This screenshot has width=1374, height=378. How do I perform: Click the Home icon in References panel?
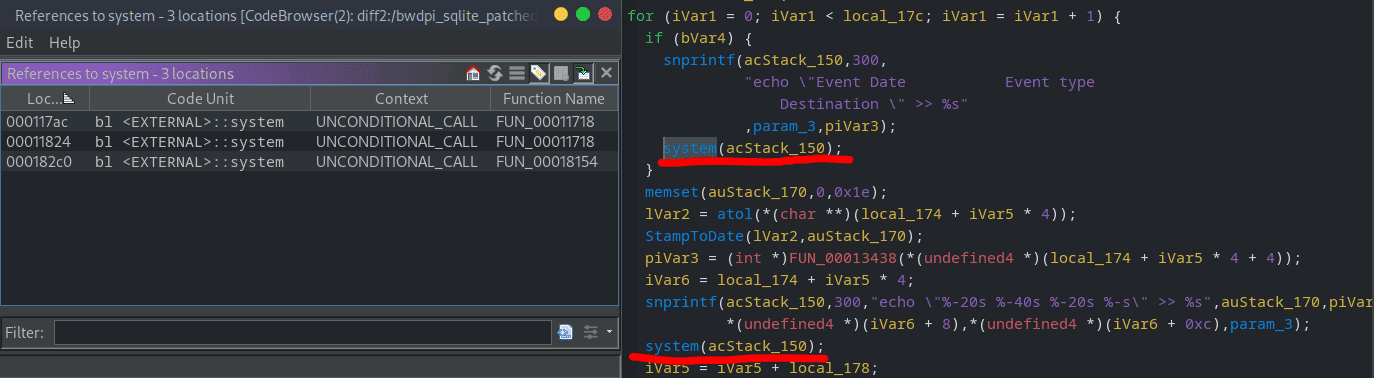coord(474,74)
